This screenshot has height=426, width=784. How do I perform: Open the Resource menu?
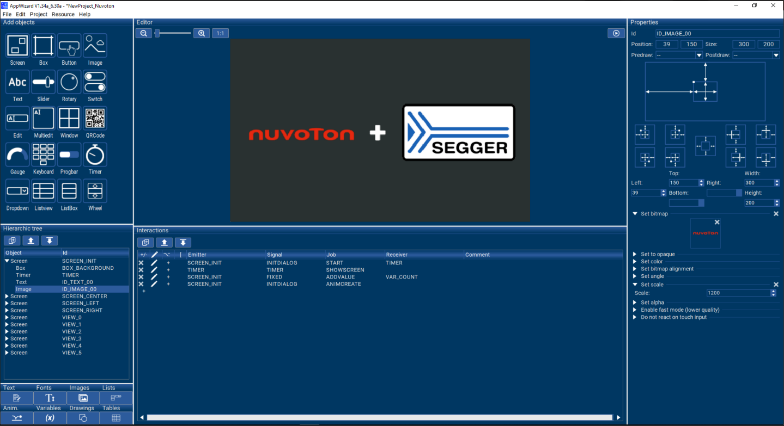coord(63,14)
